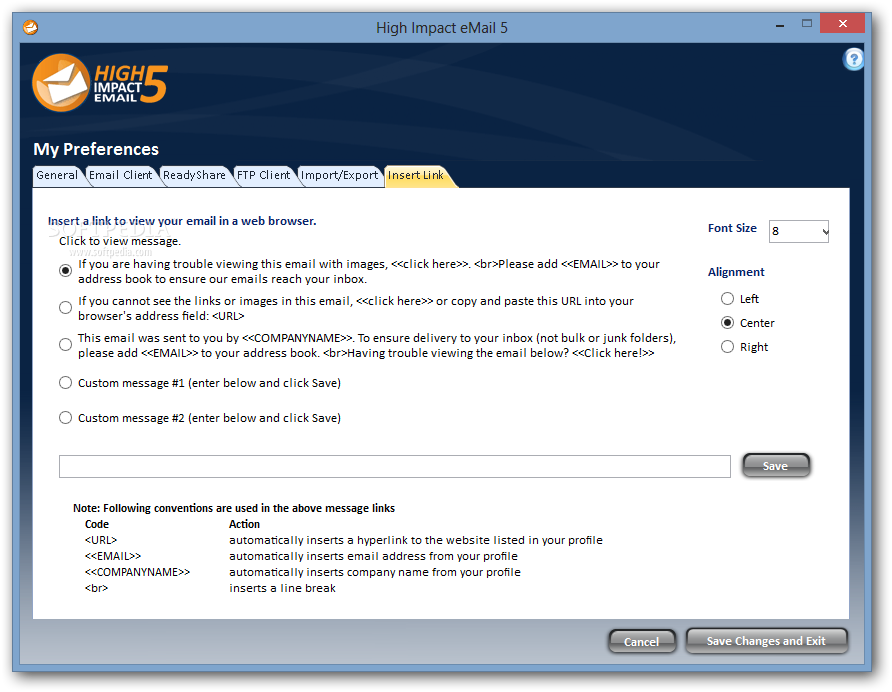Click the '<<EMAIL>>' code entry in the notes
Viewport: 892px width, 692px height.
tap(113, 556)
